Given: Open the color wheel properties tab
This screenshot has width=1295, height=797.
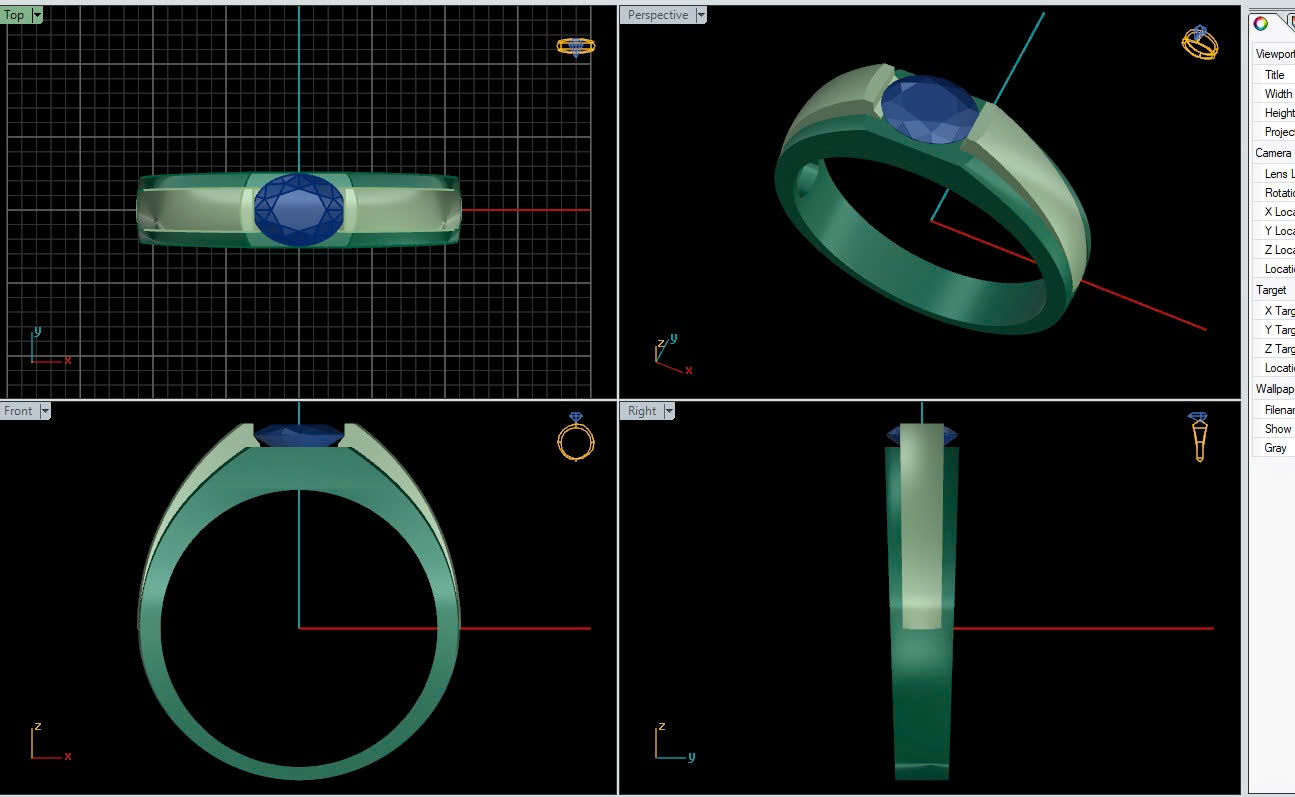Looking at the screenshot, I should pyautogui.click(x=1261, y=23).
